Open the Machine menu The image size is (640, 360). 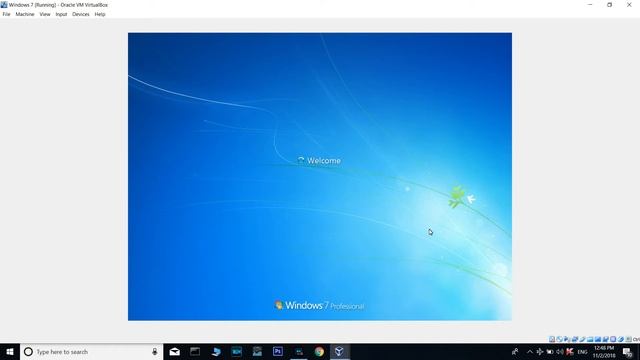coord(24,14)
